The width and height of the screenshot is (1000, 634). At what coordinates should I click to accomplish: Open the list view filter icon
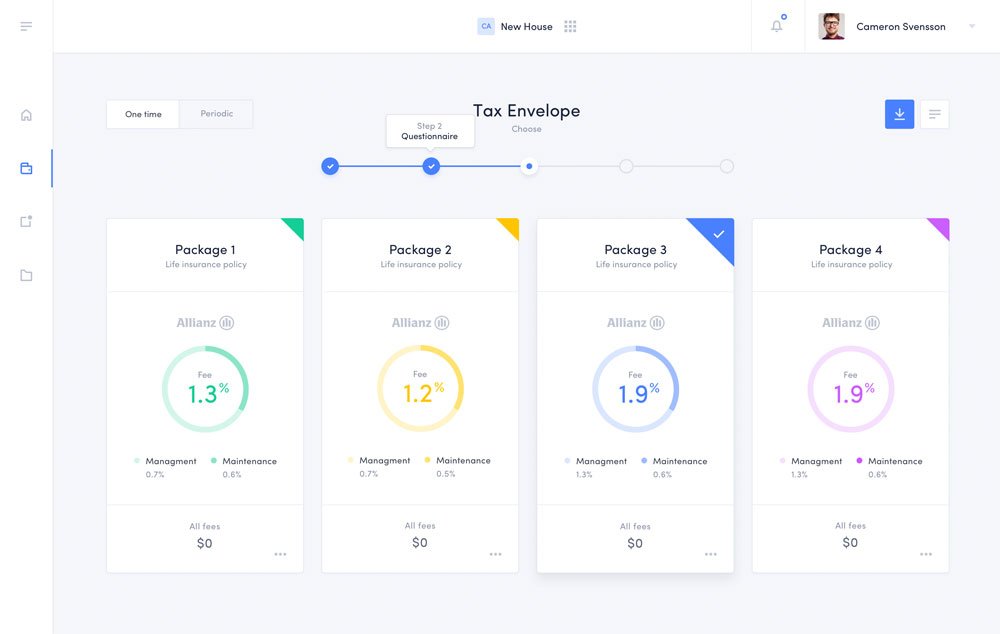934,114
